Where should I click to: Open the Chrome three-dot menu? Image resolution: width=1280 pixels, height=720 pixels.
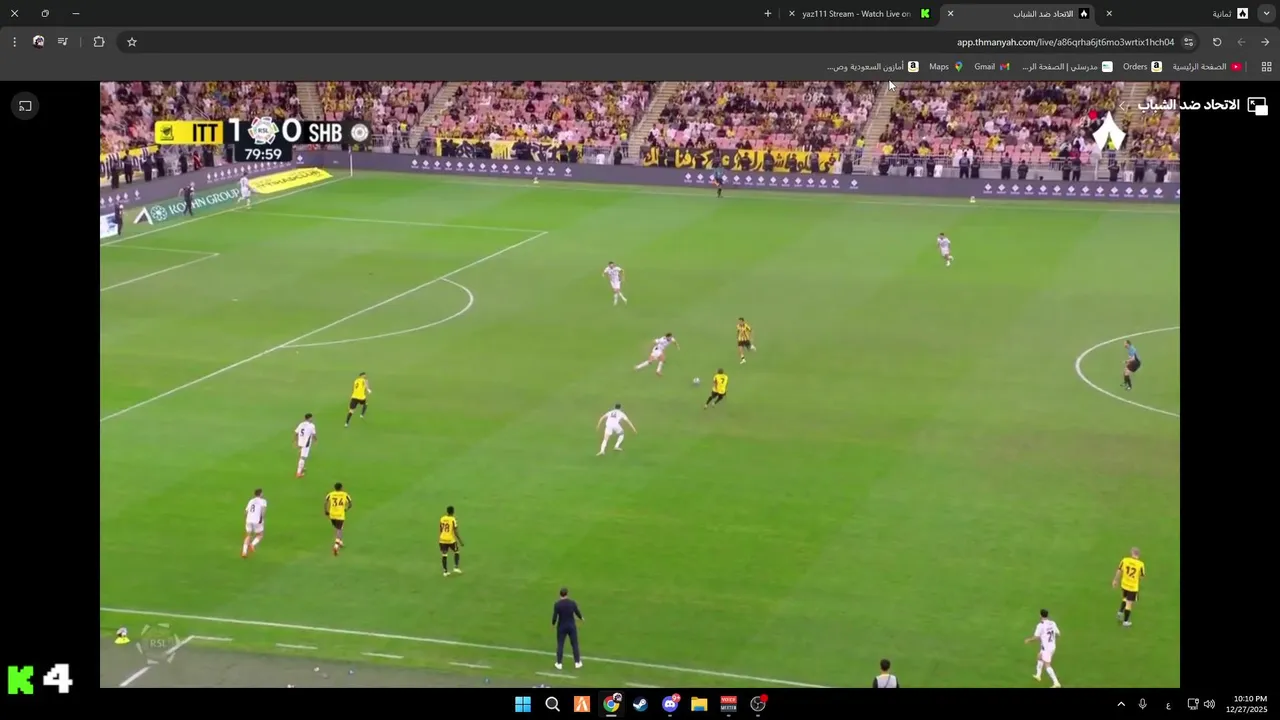(x=14, y=42)
